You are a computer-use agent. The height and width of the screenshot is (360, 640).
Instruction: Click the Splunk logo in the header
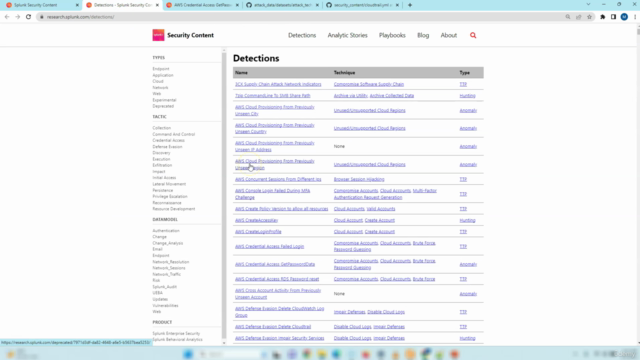tap(158, 35)
